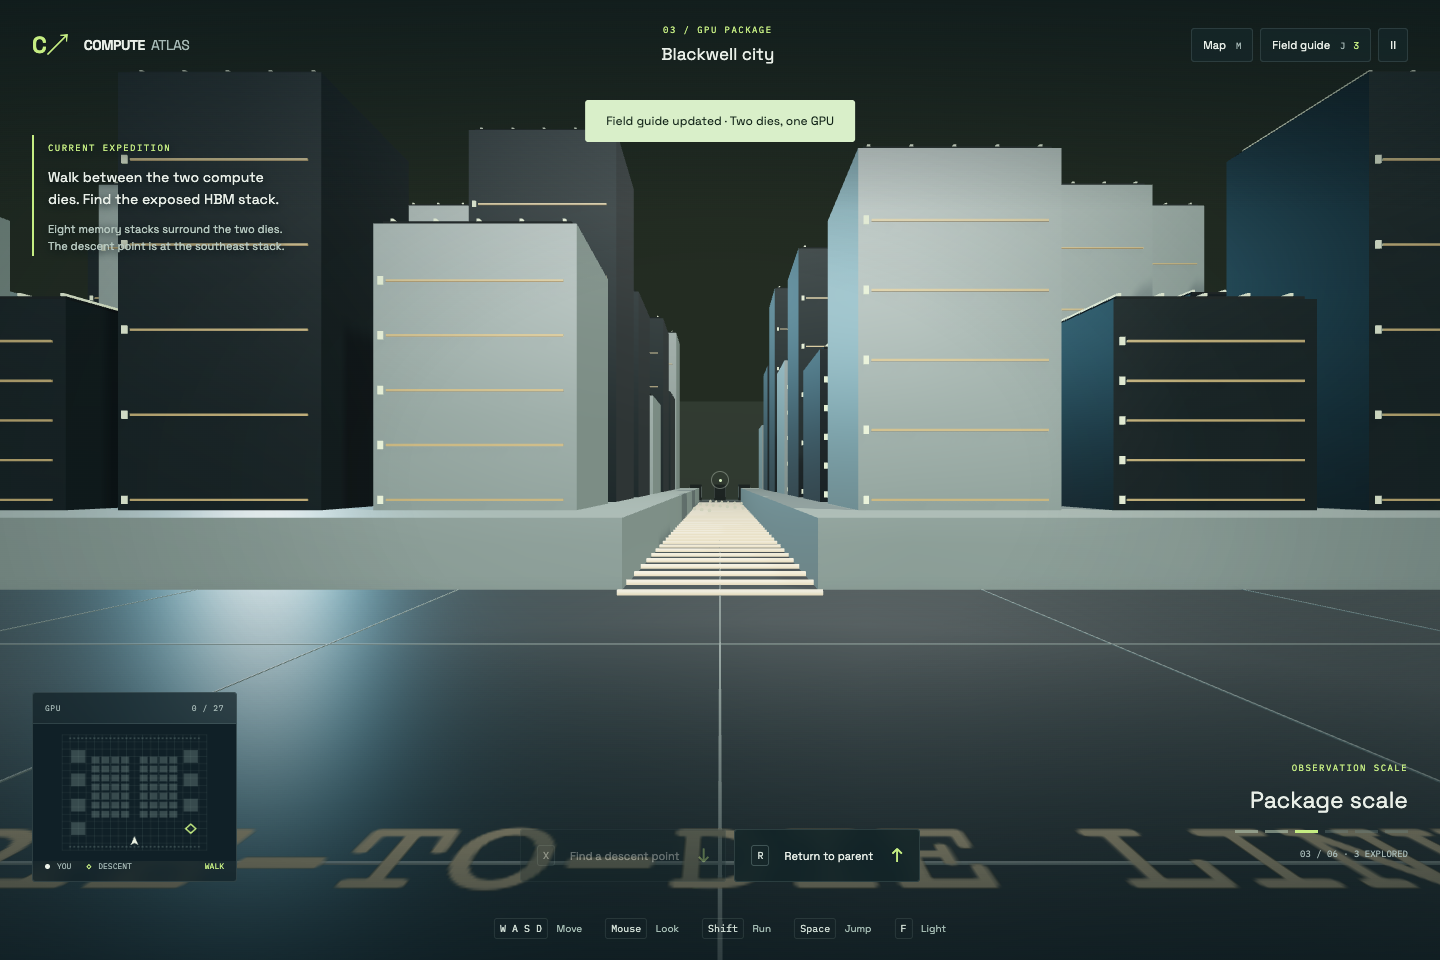This screenshot has width=1440, height=960.
Task: Click the '0 / 27' minimap counter
Action: pos(208,708)
